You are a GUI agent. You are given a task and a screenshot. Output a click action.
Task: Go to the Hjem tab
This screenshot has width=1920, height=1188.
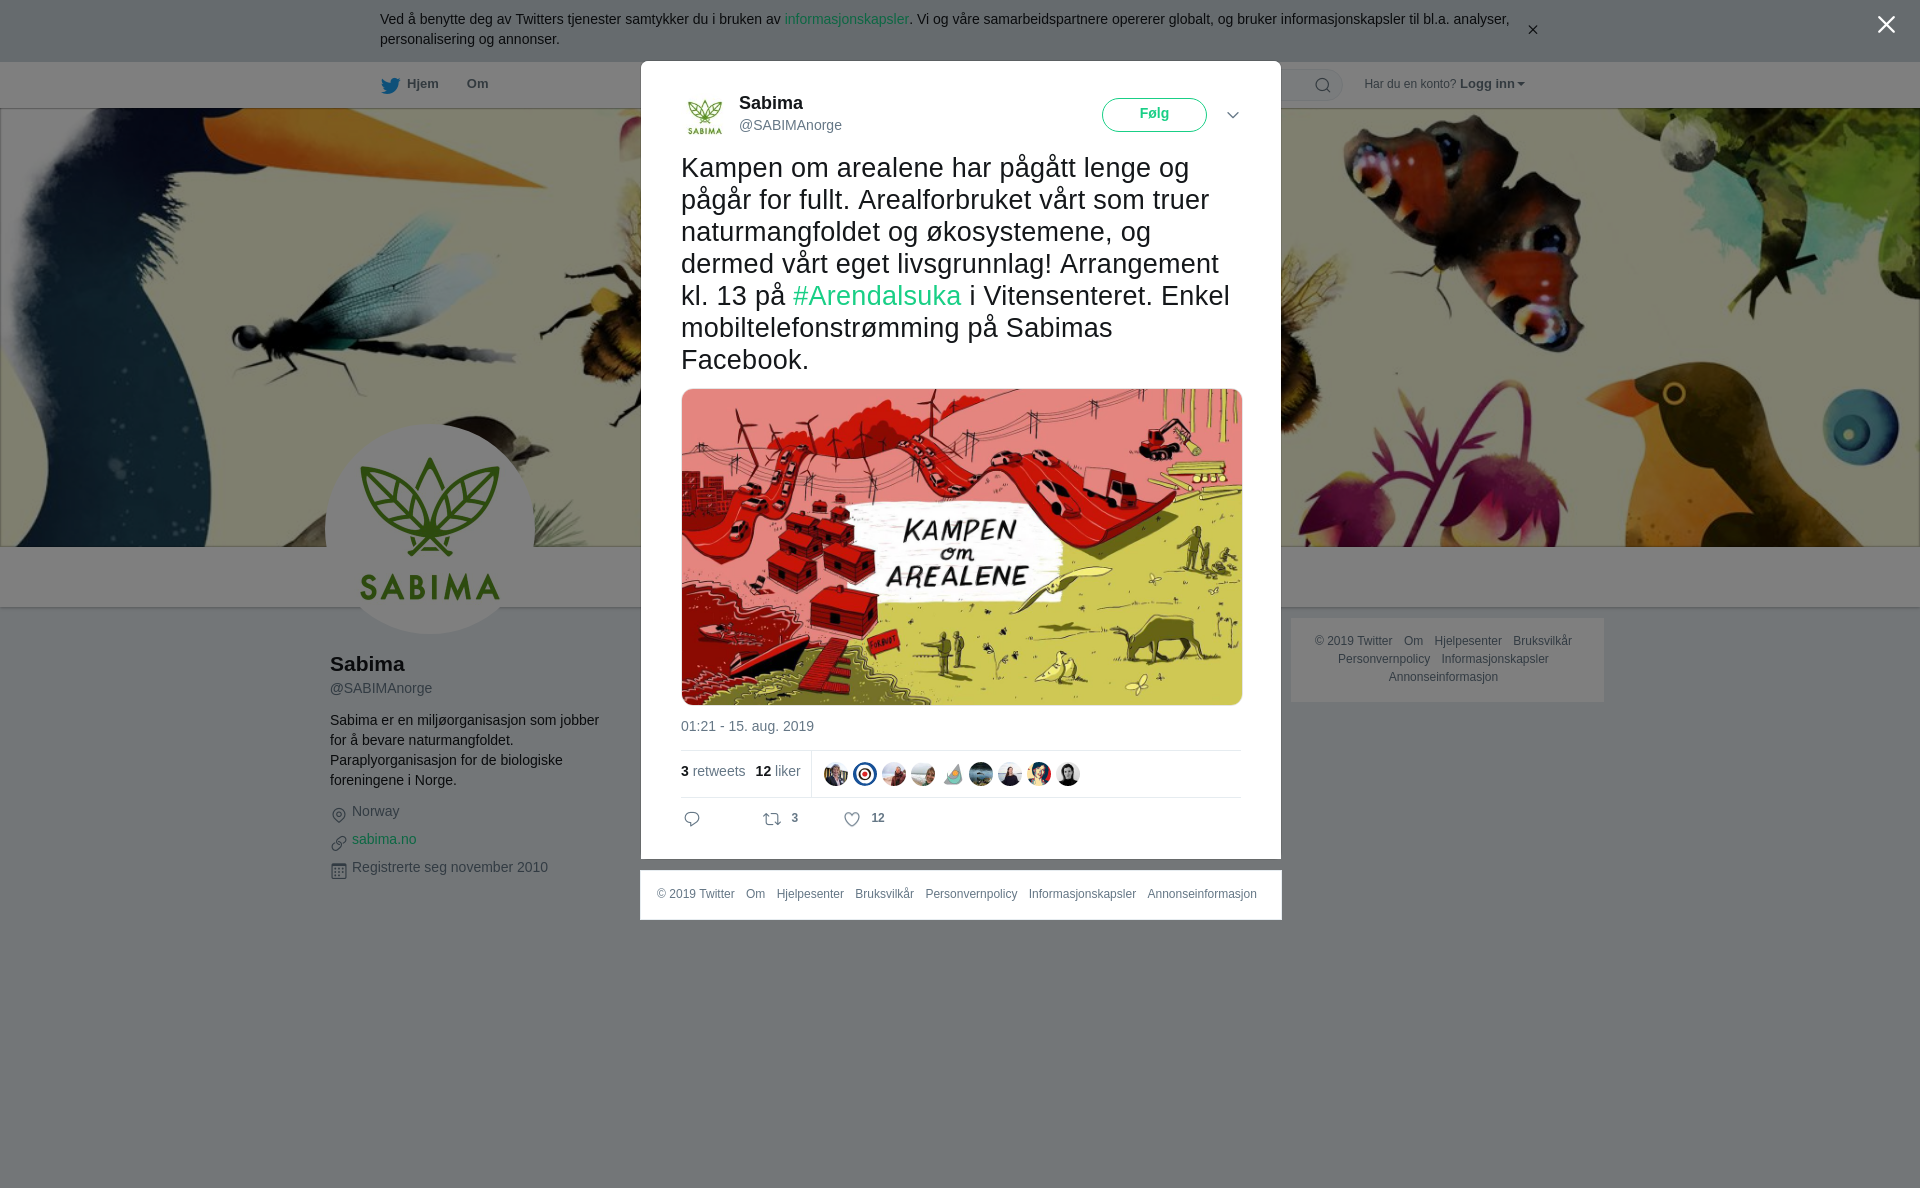pyautogui.click(x=410, y=84)
